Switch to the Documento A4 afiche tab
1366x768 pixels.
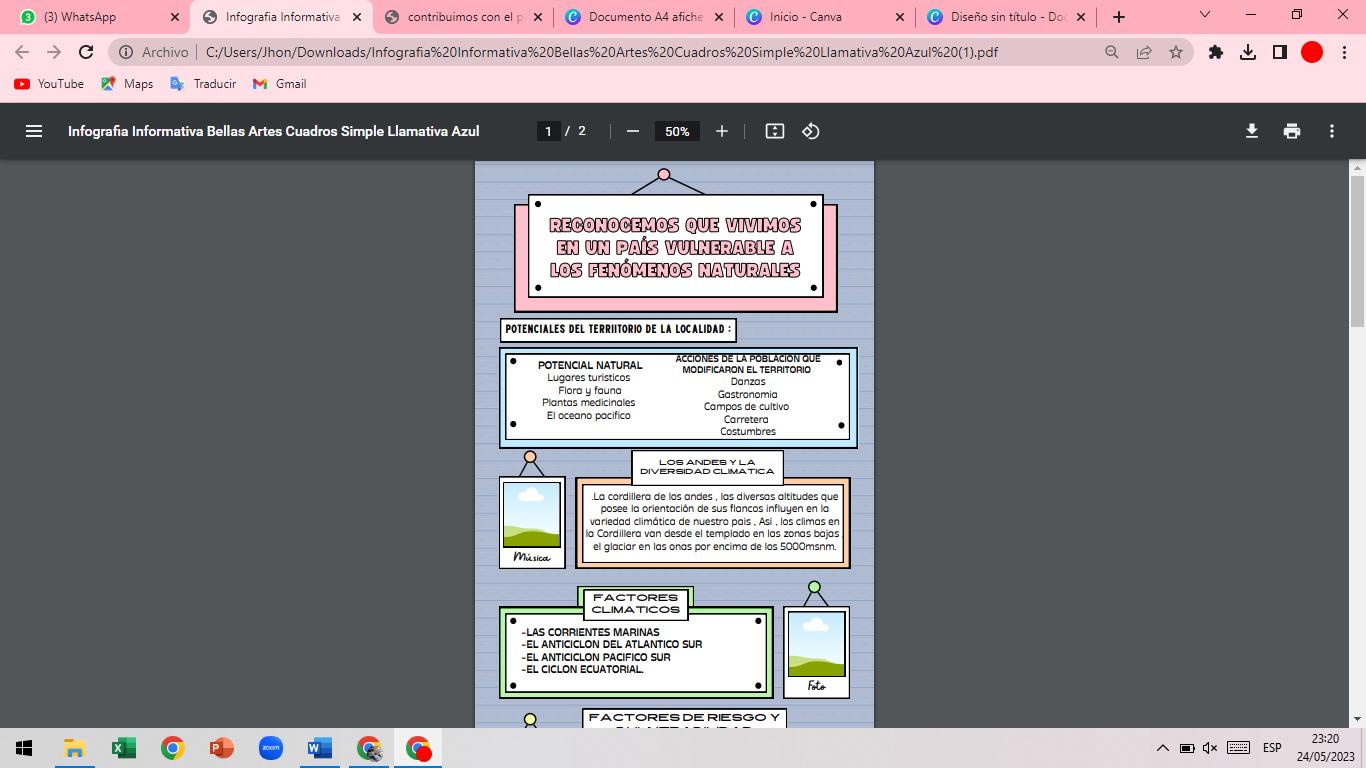click(643, 17)
